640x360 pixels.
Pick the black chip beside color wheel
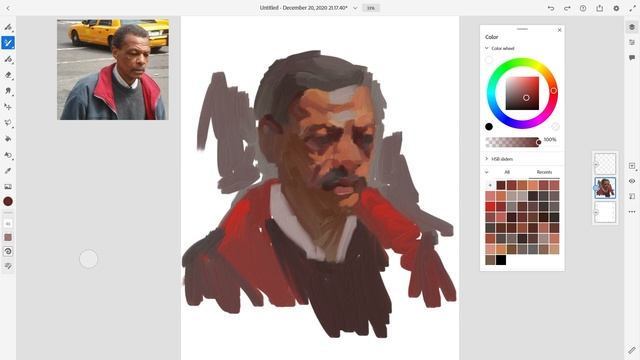coord(489,127)
